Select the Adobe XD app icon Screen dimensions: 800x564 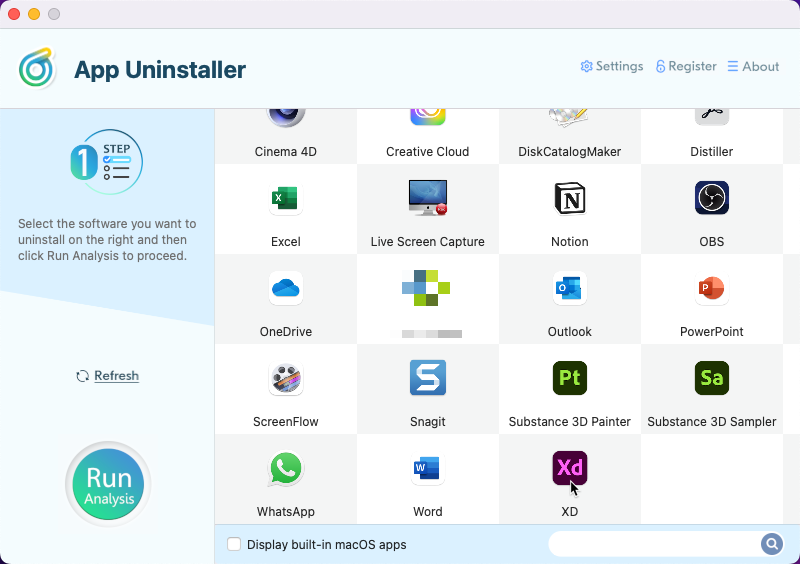click(x=570, y=468)
